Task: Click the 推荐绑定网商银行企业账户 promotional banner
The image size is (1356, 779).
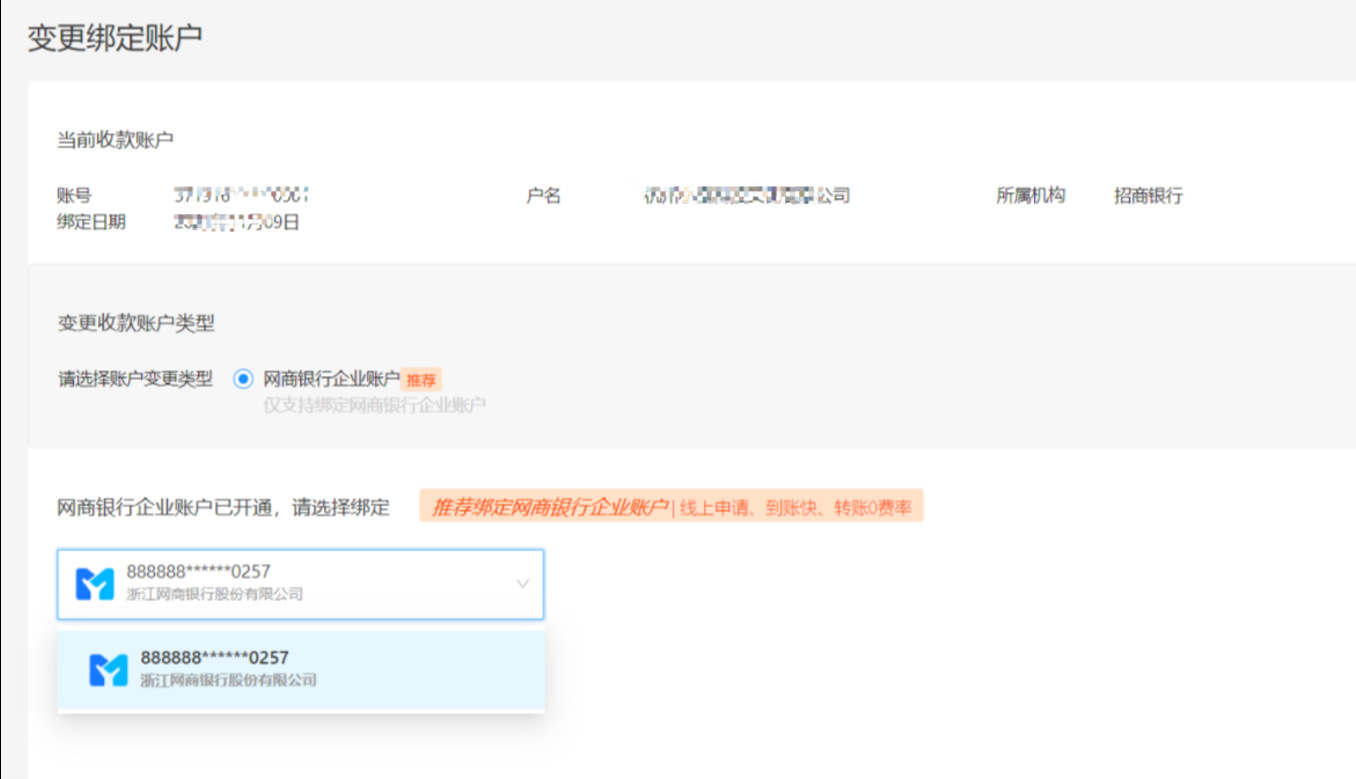Action: coord(549,507)
